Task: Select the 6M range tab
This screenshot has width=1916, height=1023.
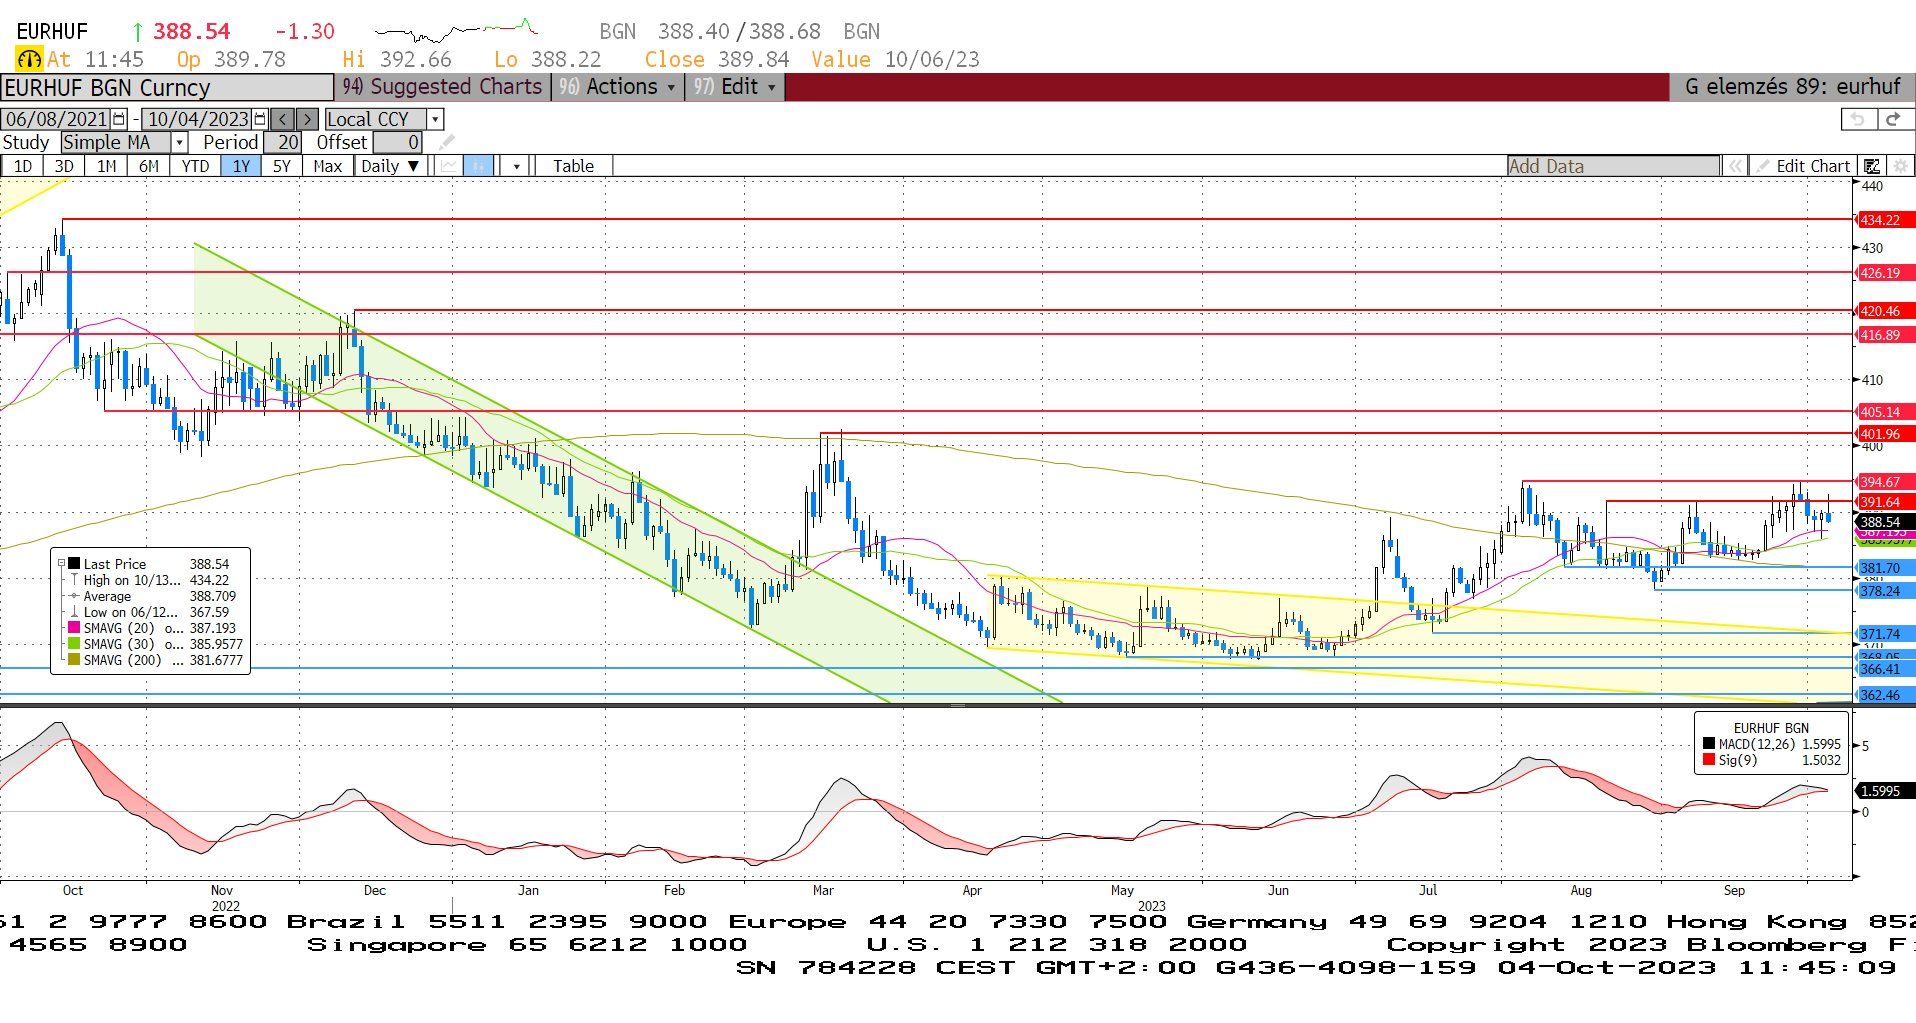Action: click(148, 166)
